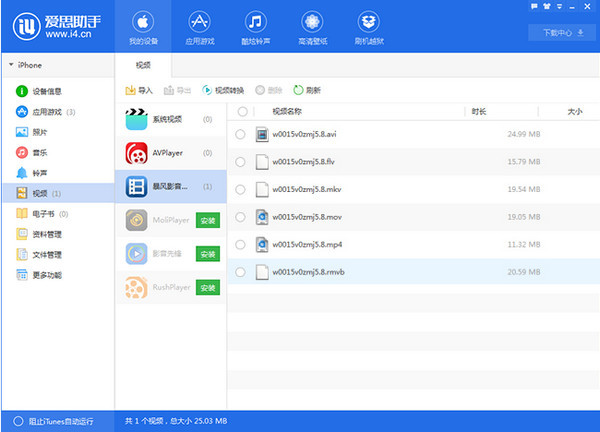Click the mp4 QuickTime file icon
600x432 pixels.
[x=262, y=245]
